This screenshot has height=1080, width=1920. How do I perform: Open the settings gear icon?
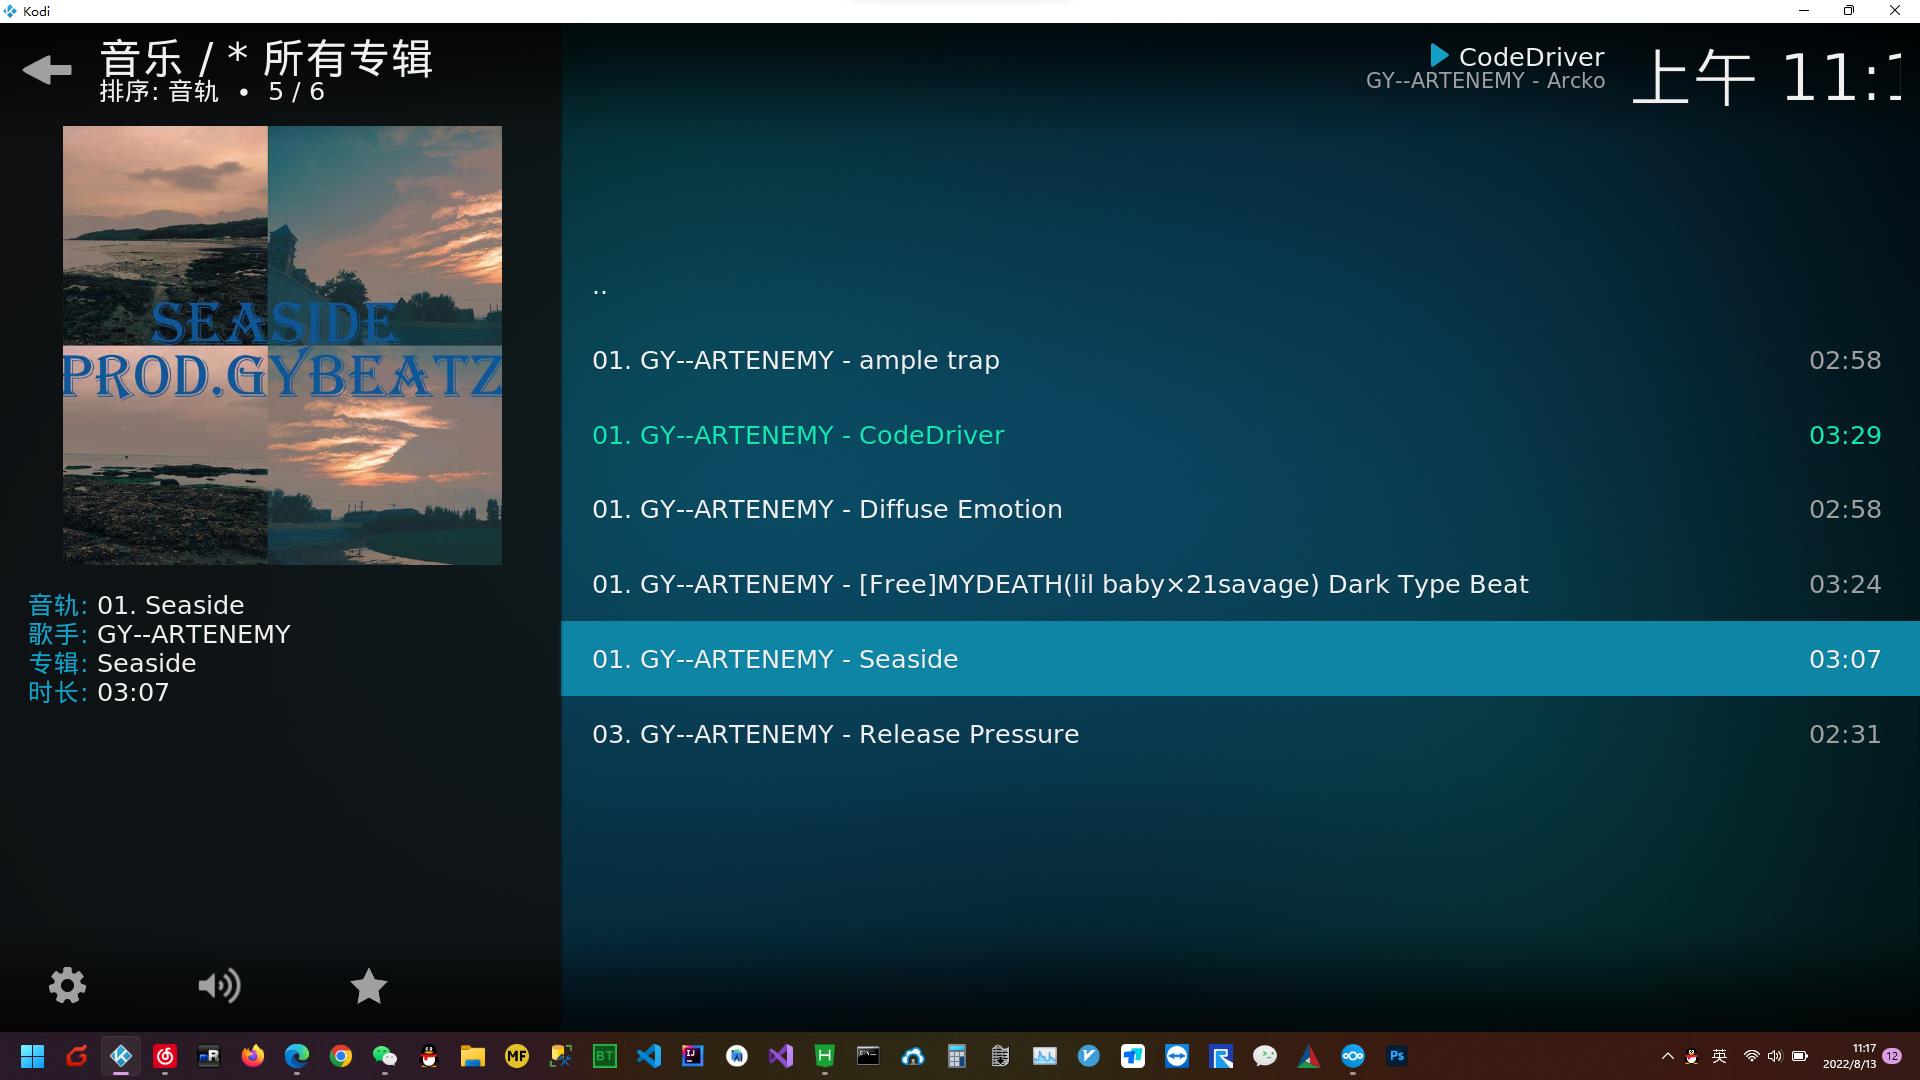point(68,986)
